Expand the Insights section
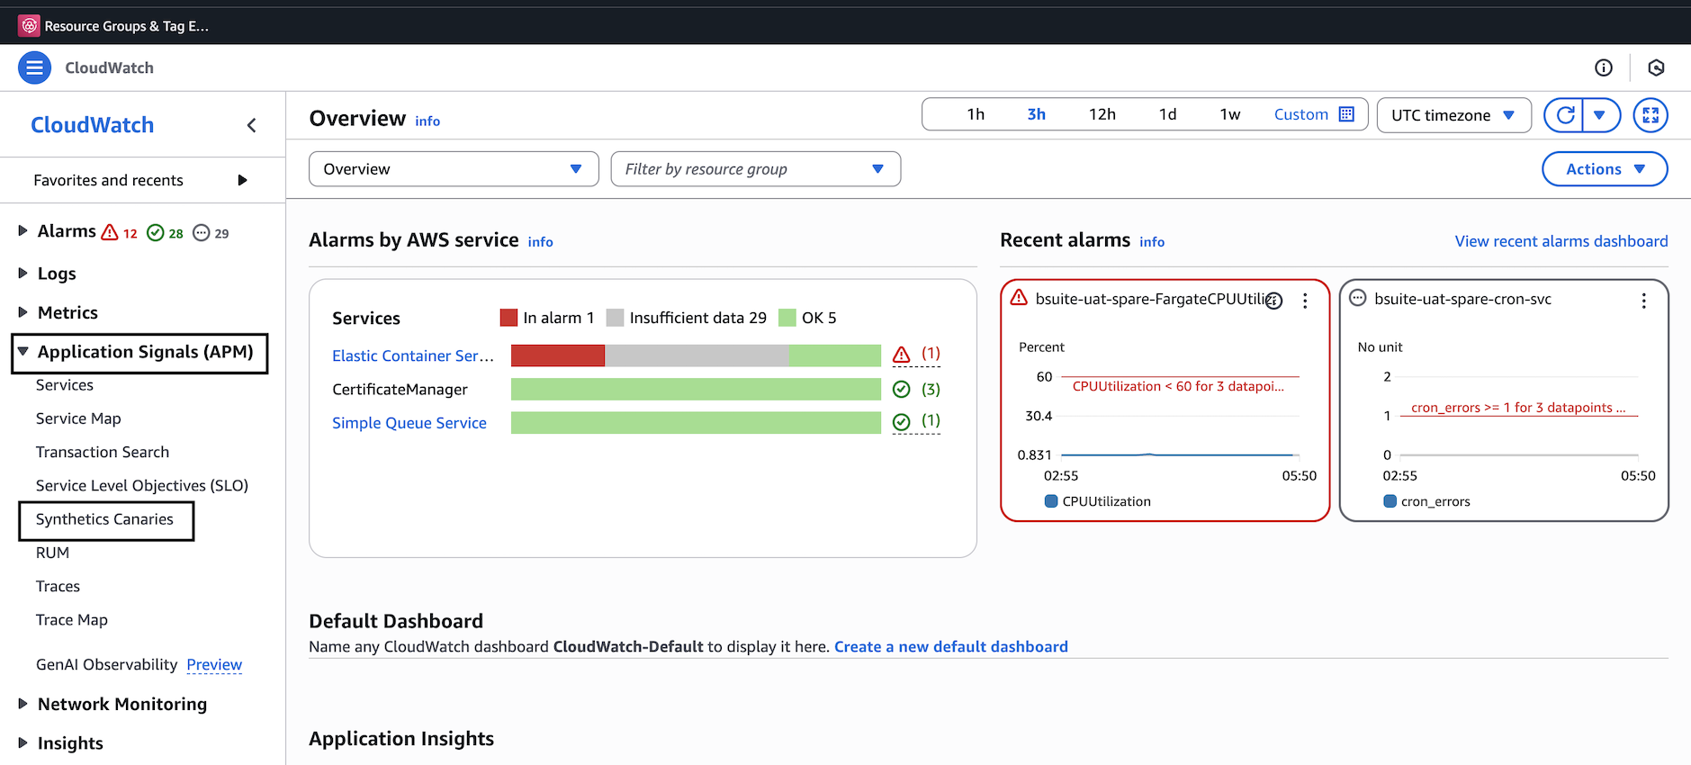 click(22, 743)
